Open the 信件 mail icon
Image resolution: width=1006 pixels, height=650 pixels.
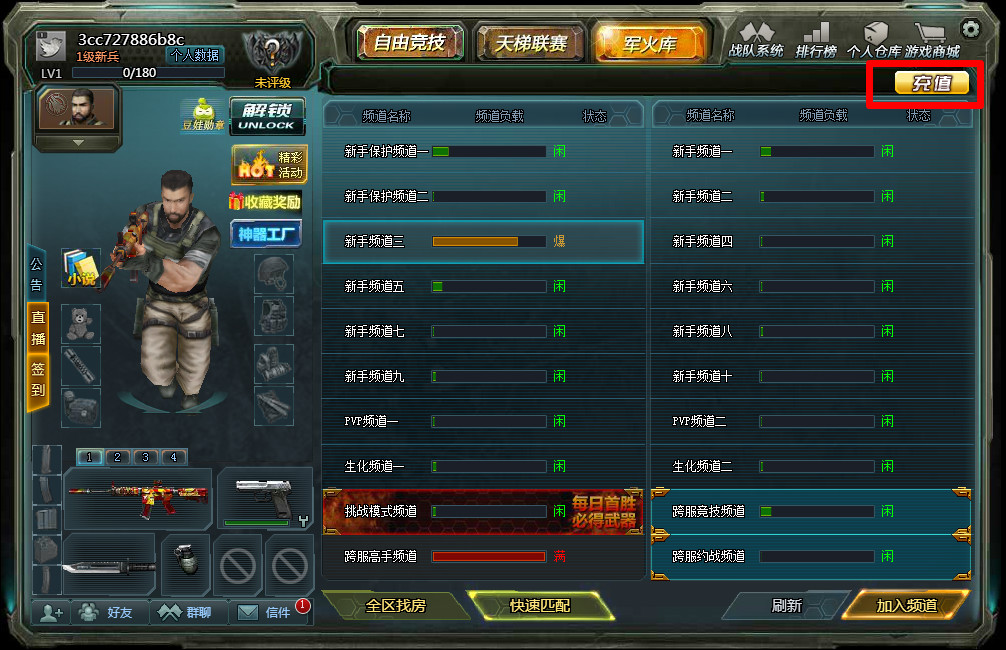pyautogui.click(x=264, y=612)
